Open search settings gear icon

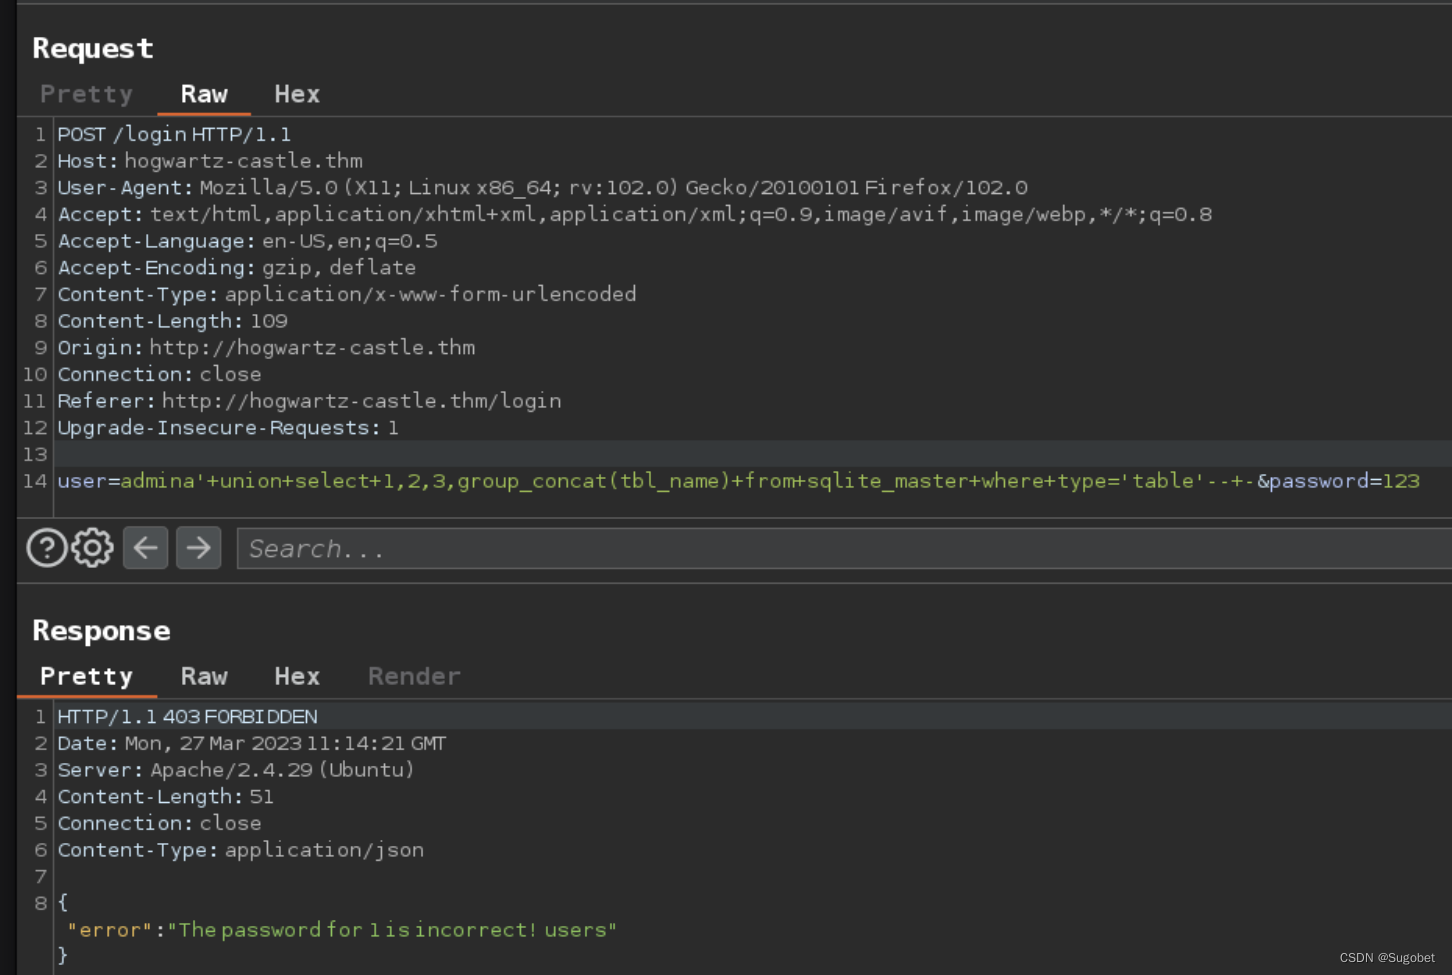coord(93,548)
